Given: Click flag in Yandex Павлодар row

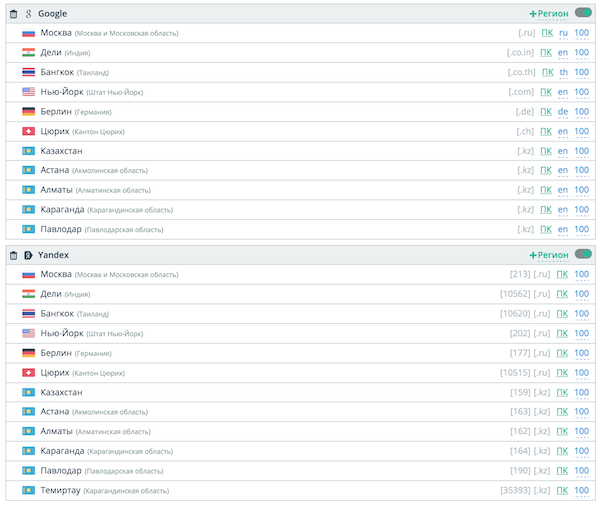Looking at the screenshot, I should click(x=29, y=471).
